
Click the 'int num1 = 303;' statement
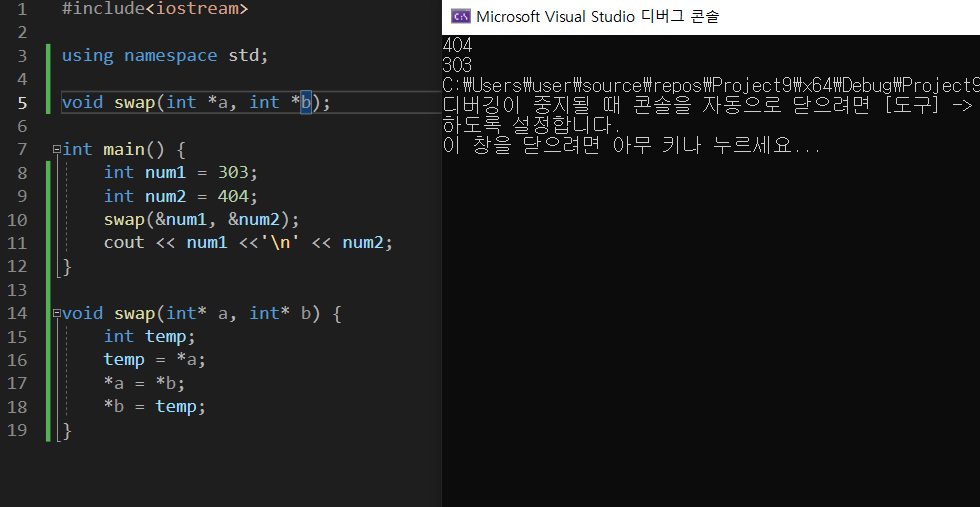[181, 173]
